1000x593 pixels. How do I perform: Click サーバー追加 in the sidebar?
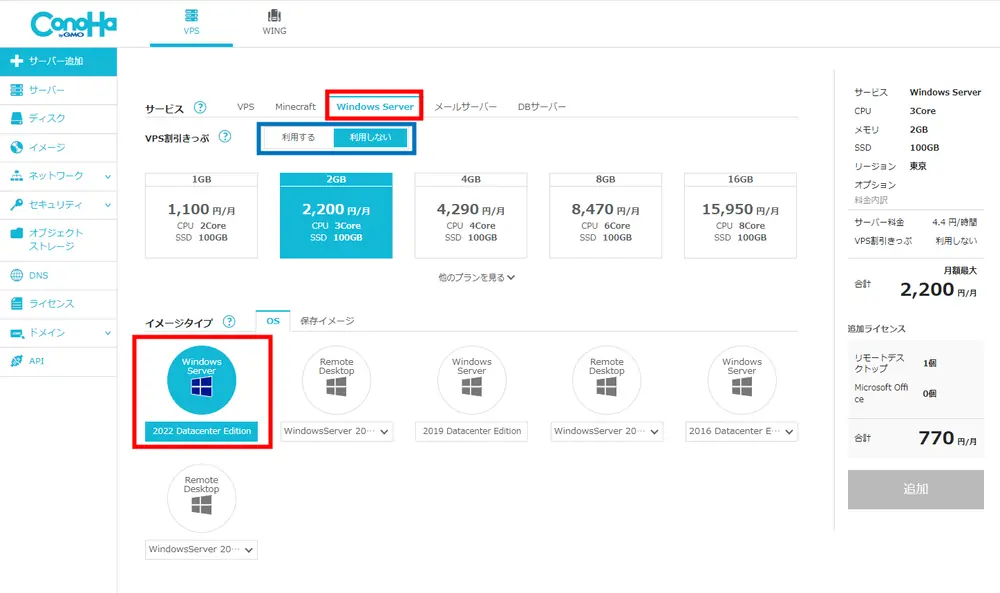click(58, 61)
